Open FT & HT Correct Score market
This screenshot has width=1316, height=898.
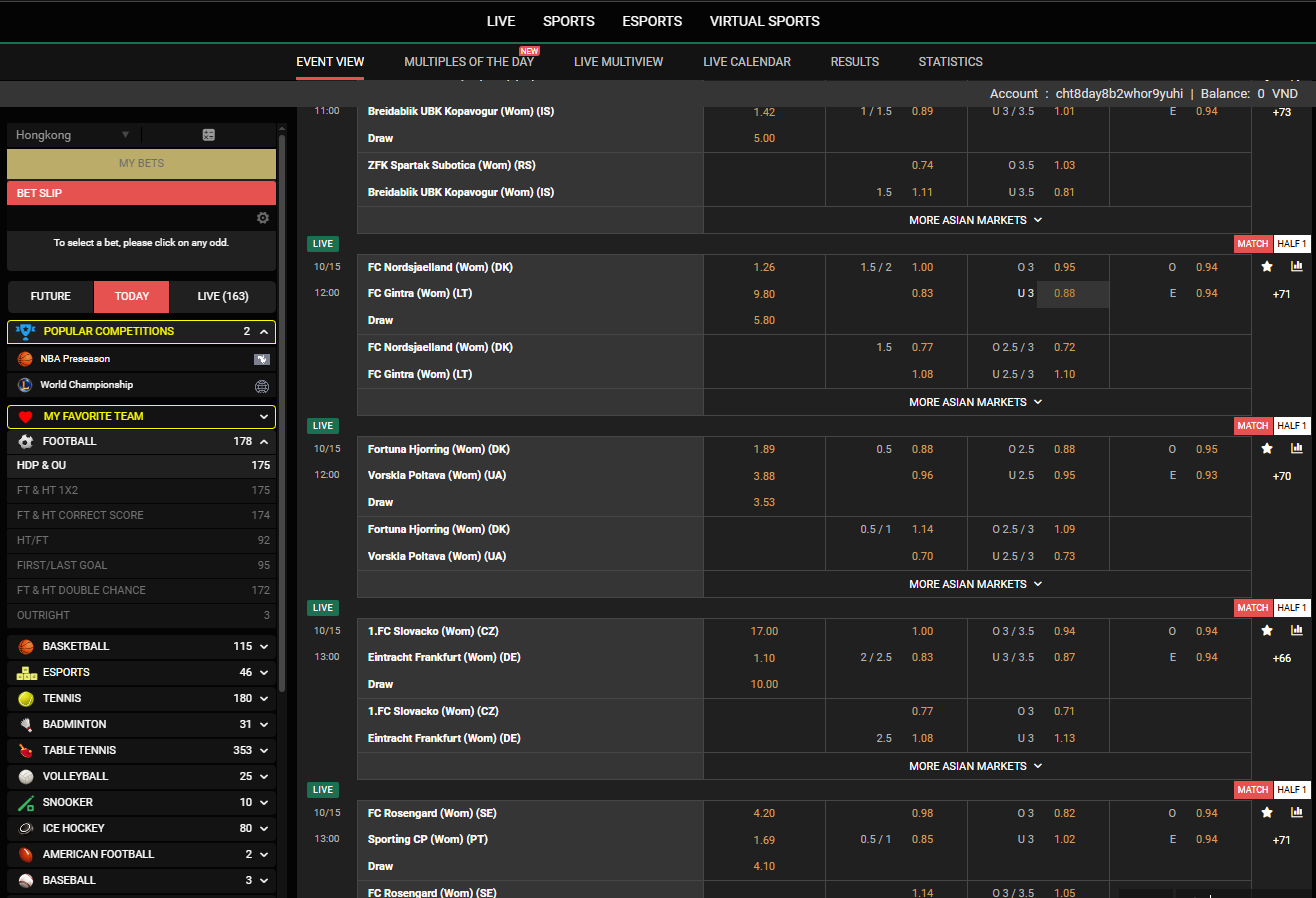80,515
